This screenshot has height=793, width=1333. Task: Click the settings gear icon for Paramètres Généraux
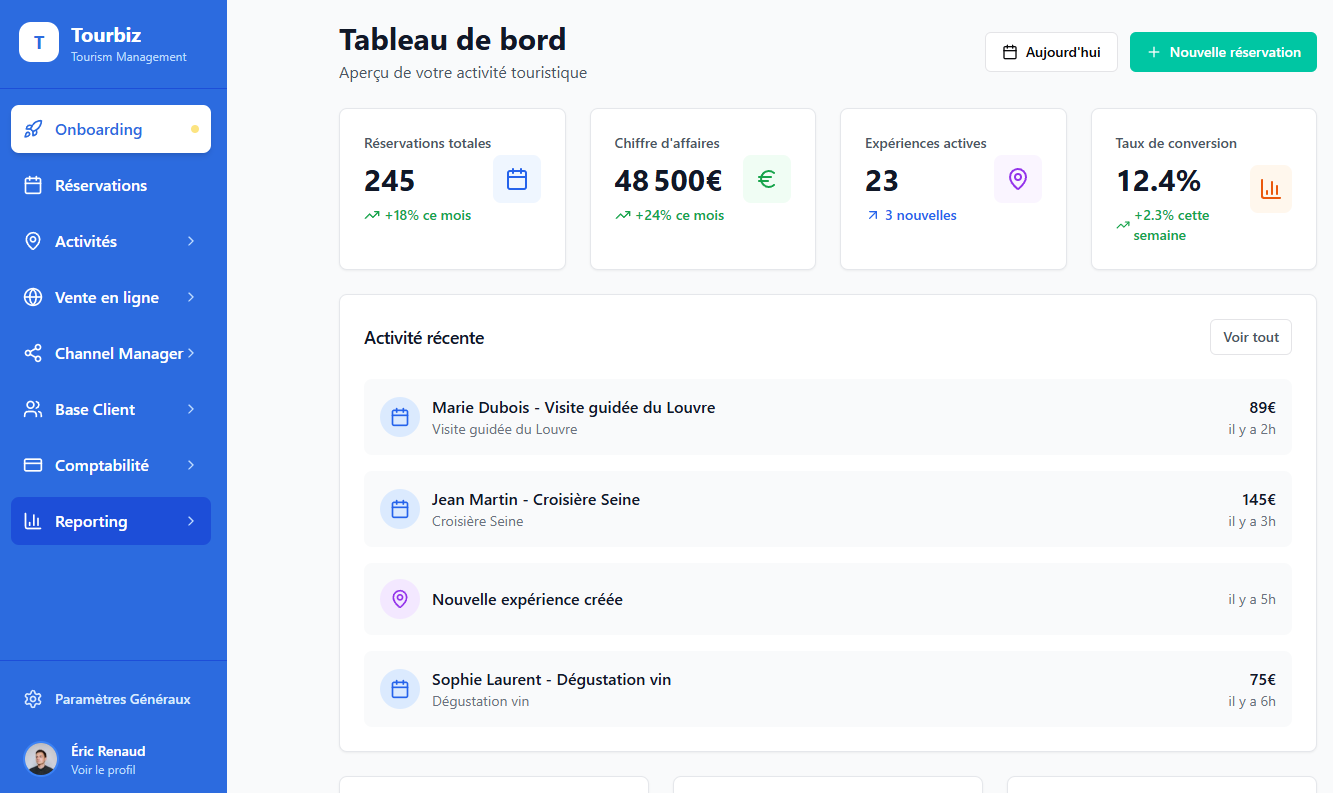33,699
